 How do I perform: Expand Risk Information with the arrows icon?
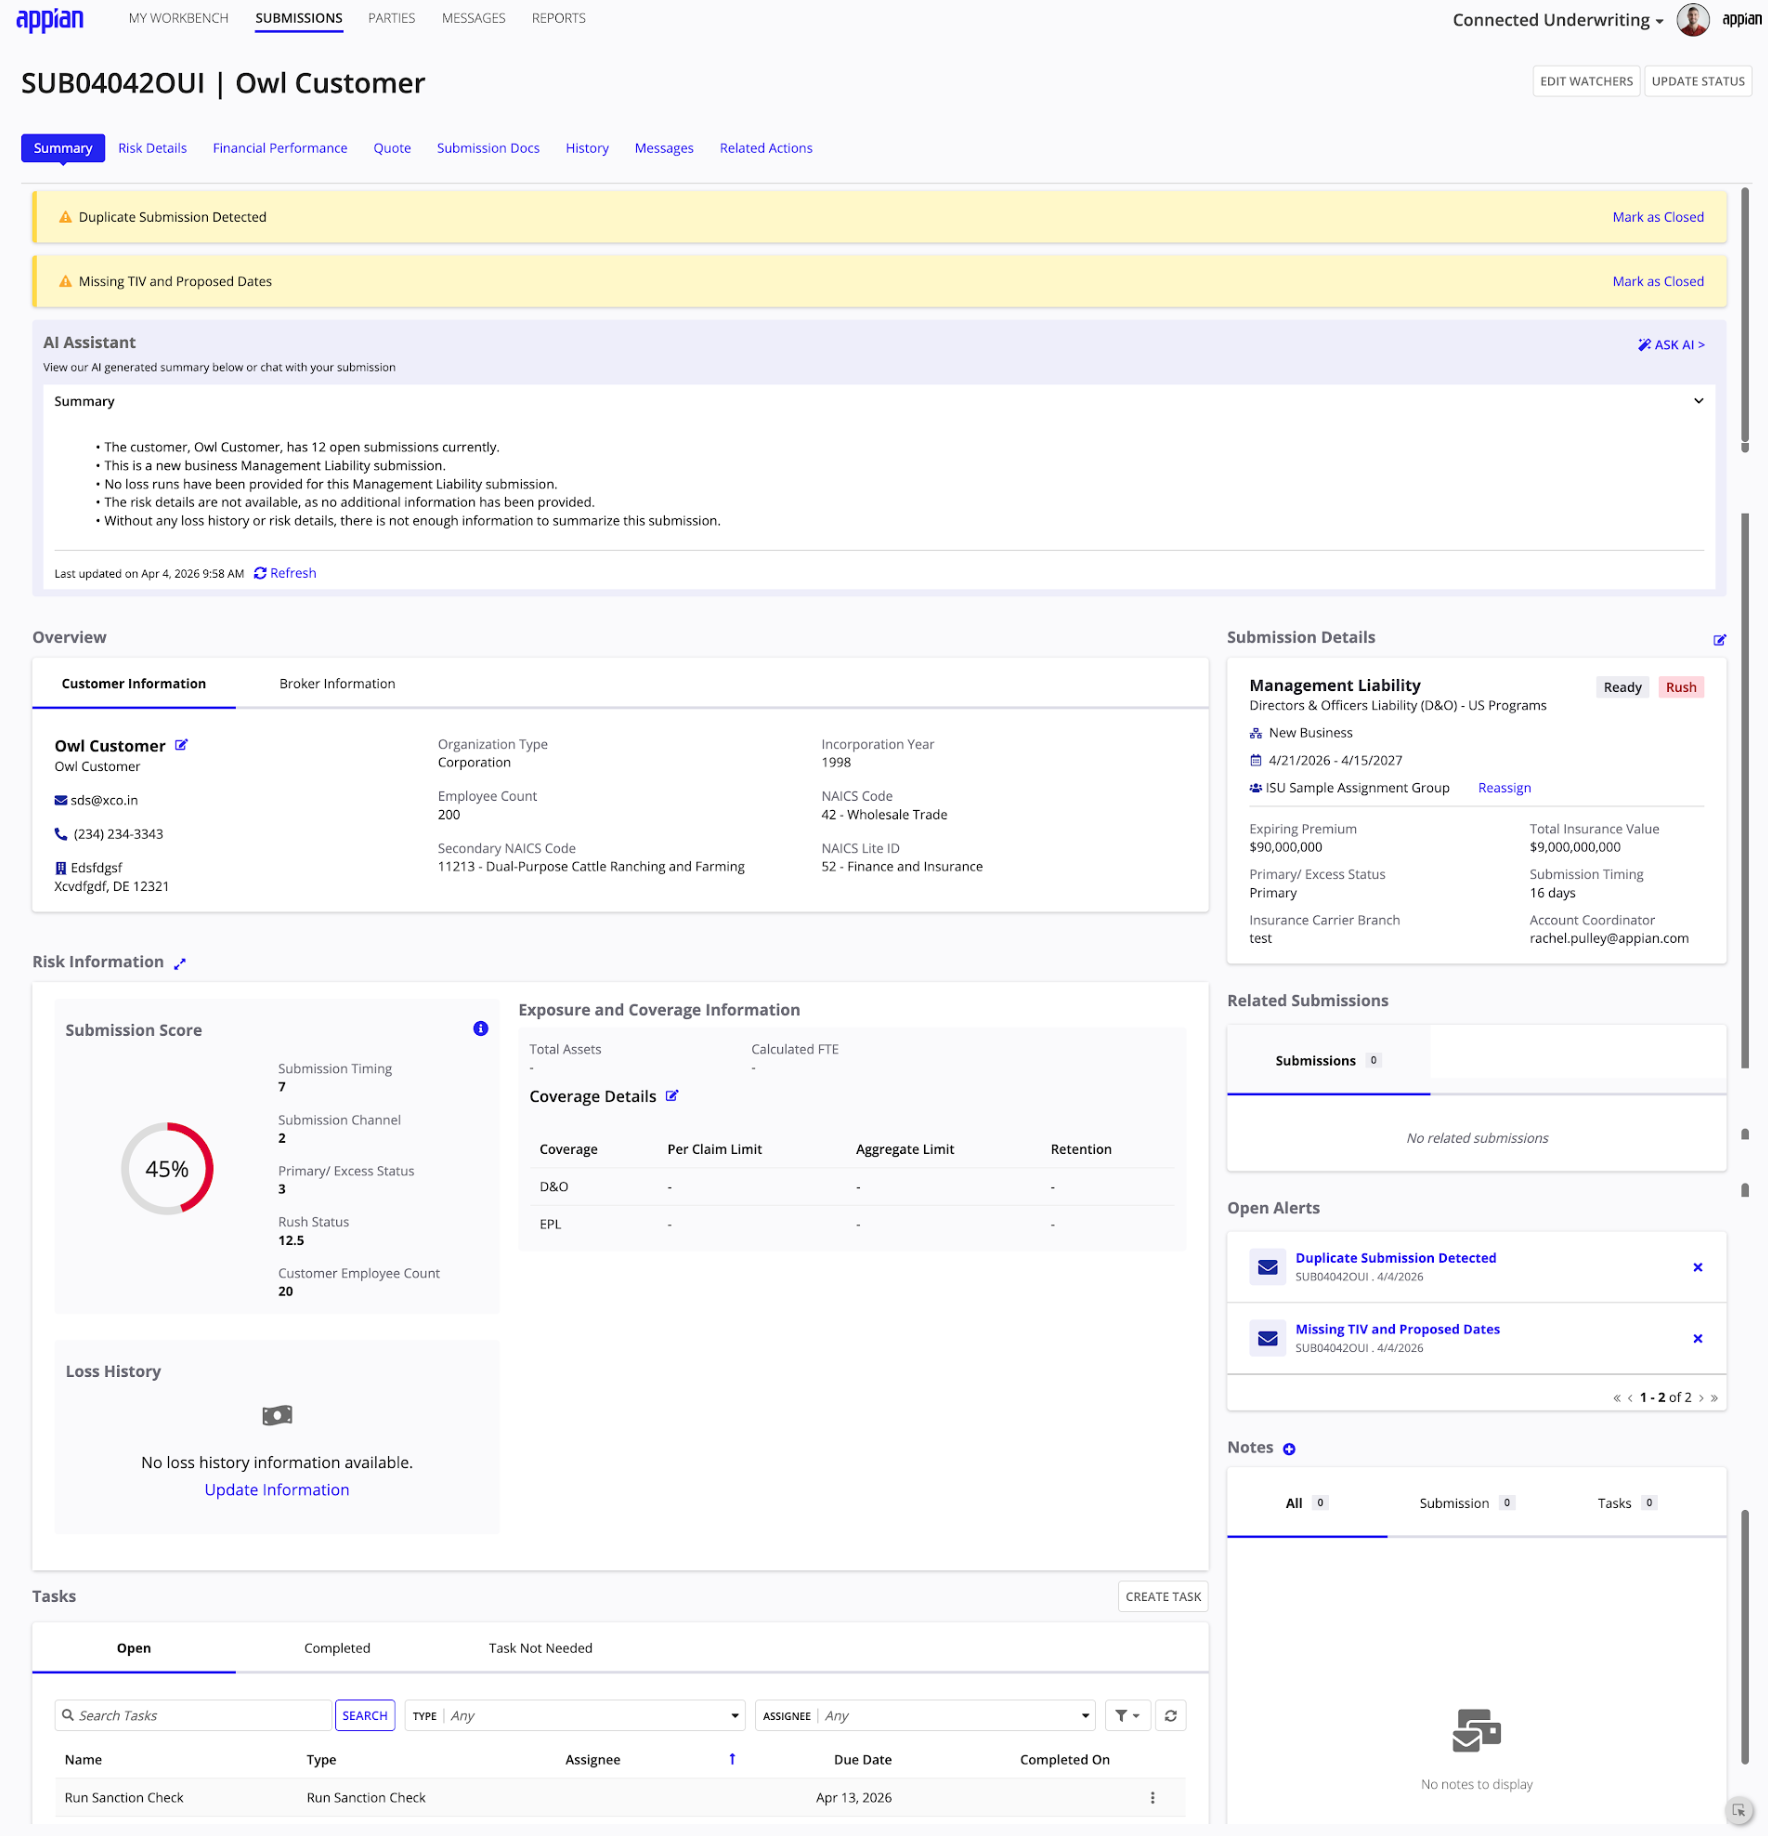click(x=180, y=963)
